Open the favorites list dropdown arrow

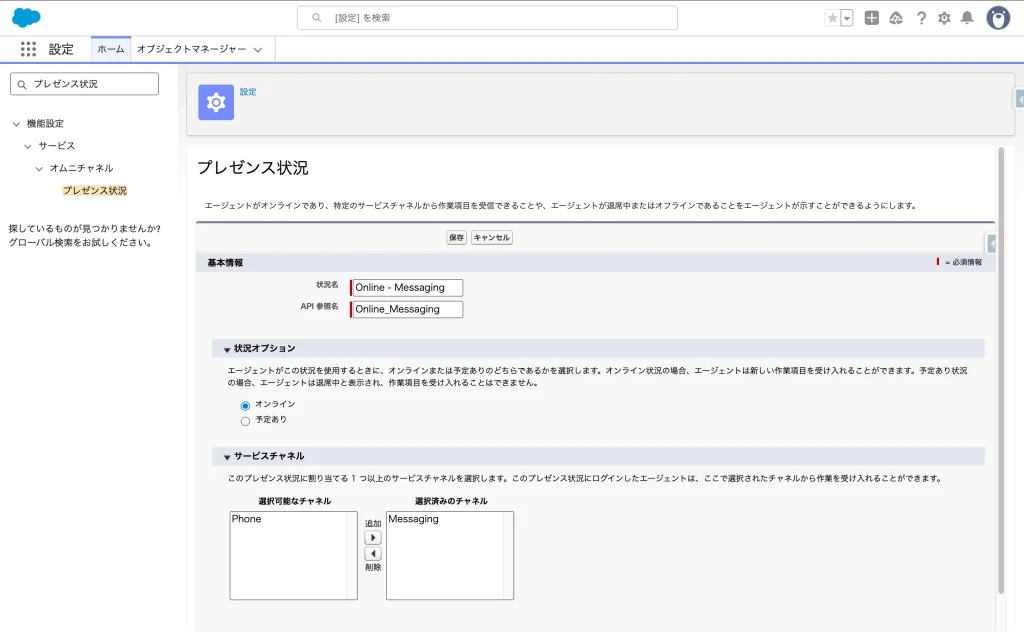(x=847, y=18)
